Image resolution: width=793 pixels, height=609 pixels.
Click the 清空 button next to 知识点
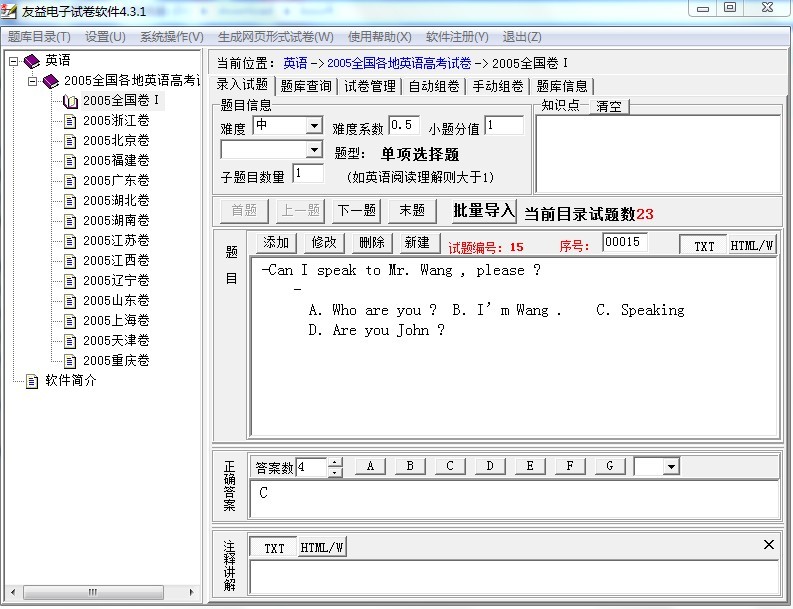609,106
